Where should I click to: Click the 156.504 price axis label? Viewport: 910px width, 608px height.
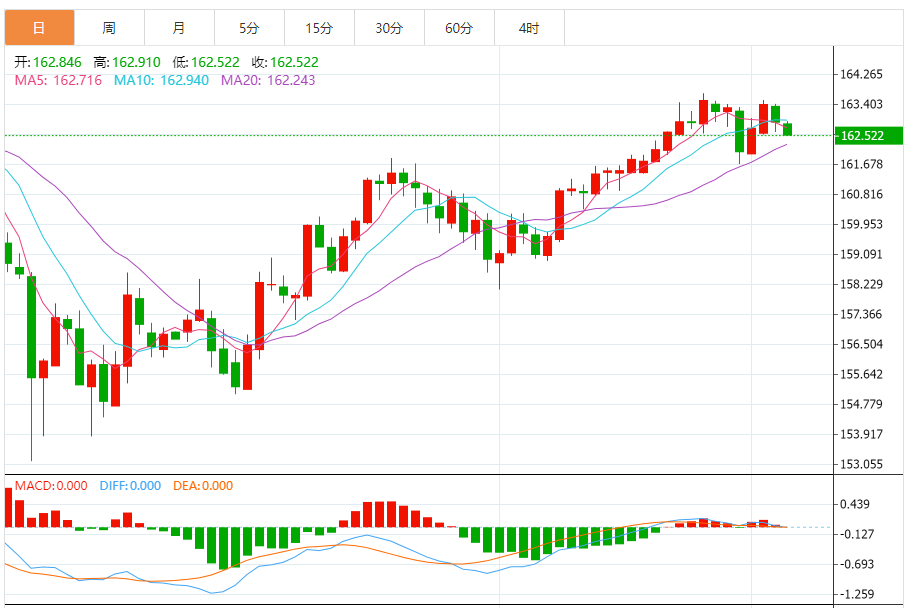pos(861,344)
